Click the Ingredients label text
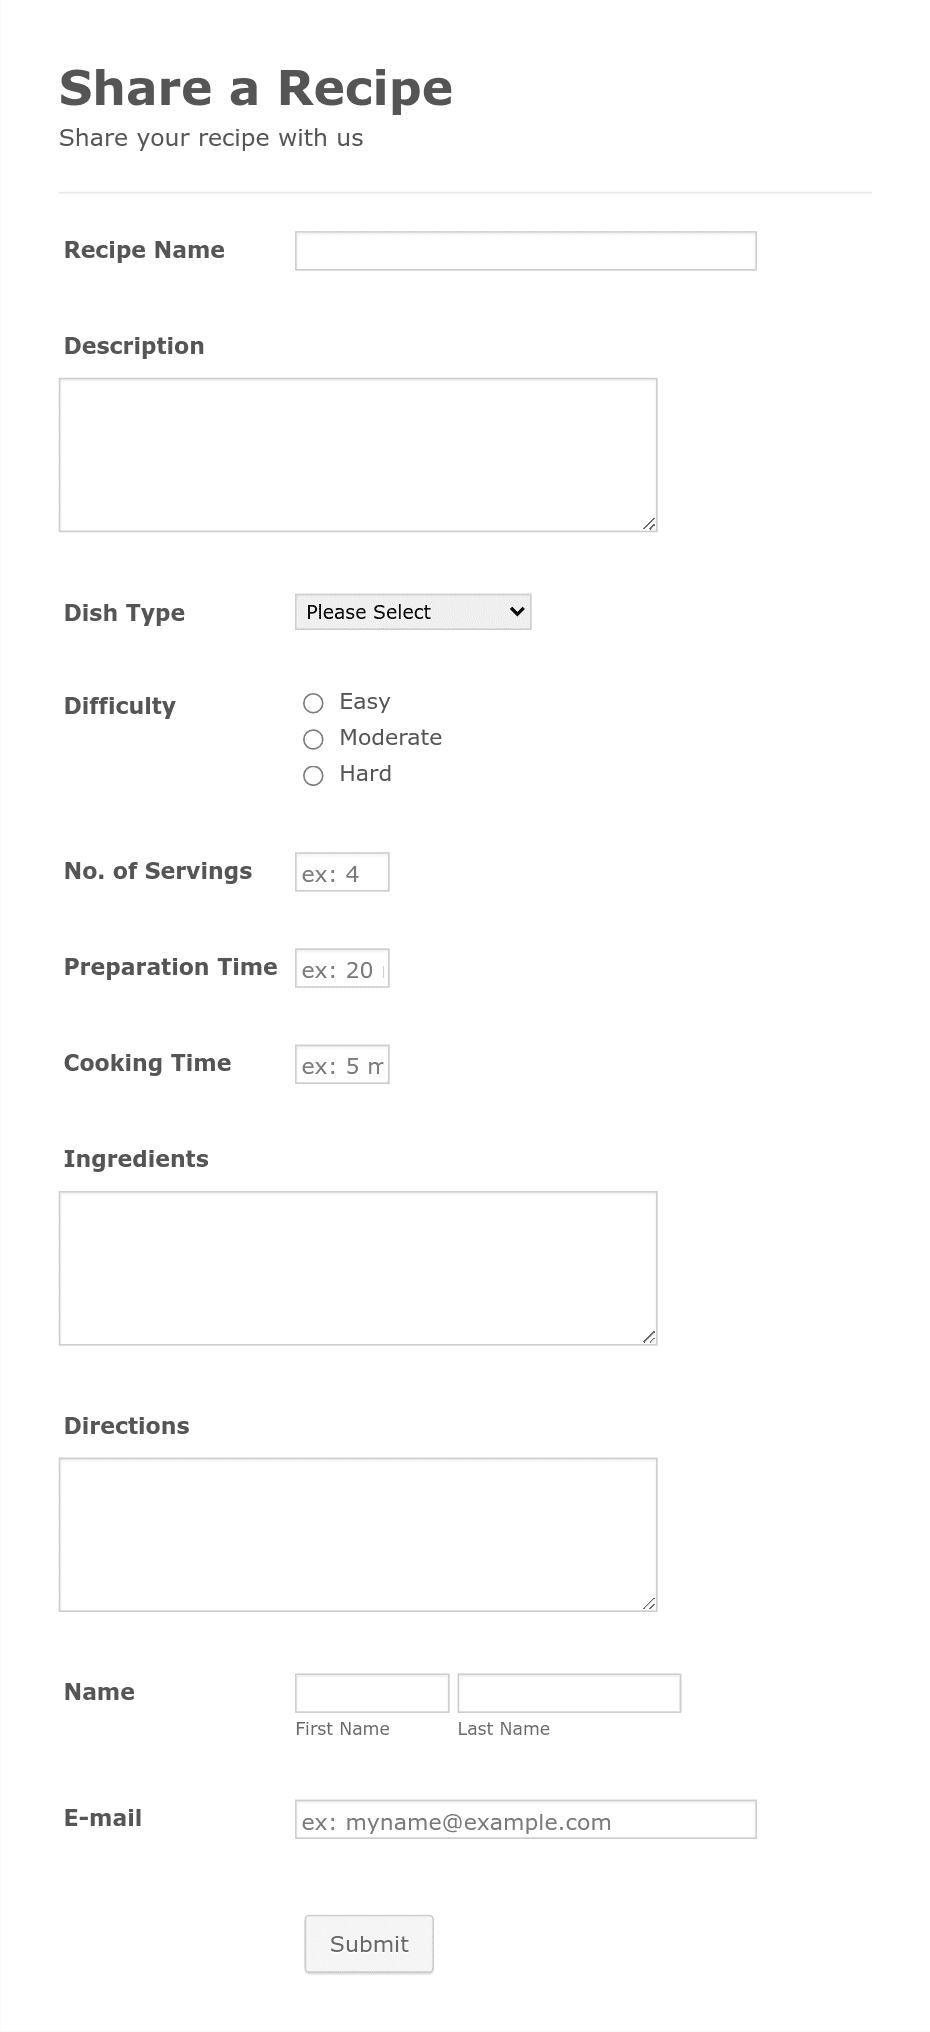Viewport: 930px width, 2032px height. [x=135, y=1159]
